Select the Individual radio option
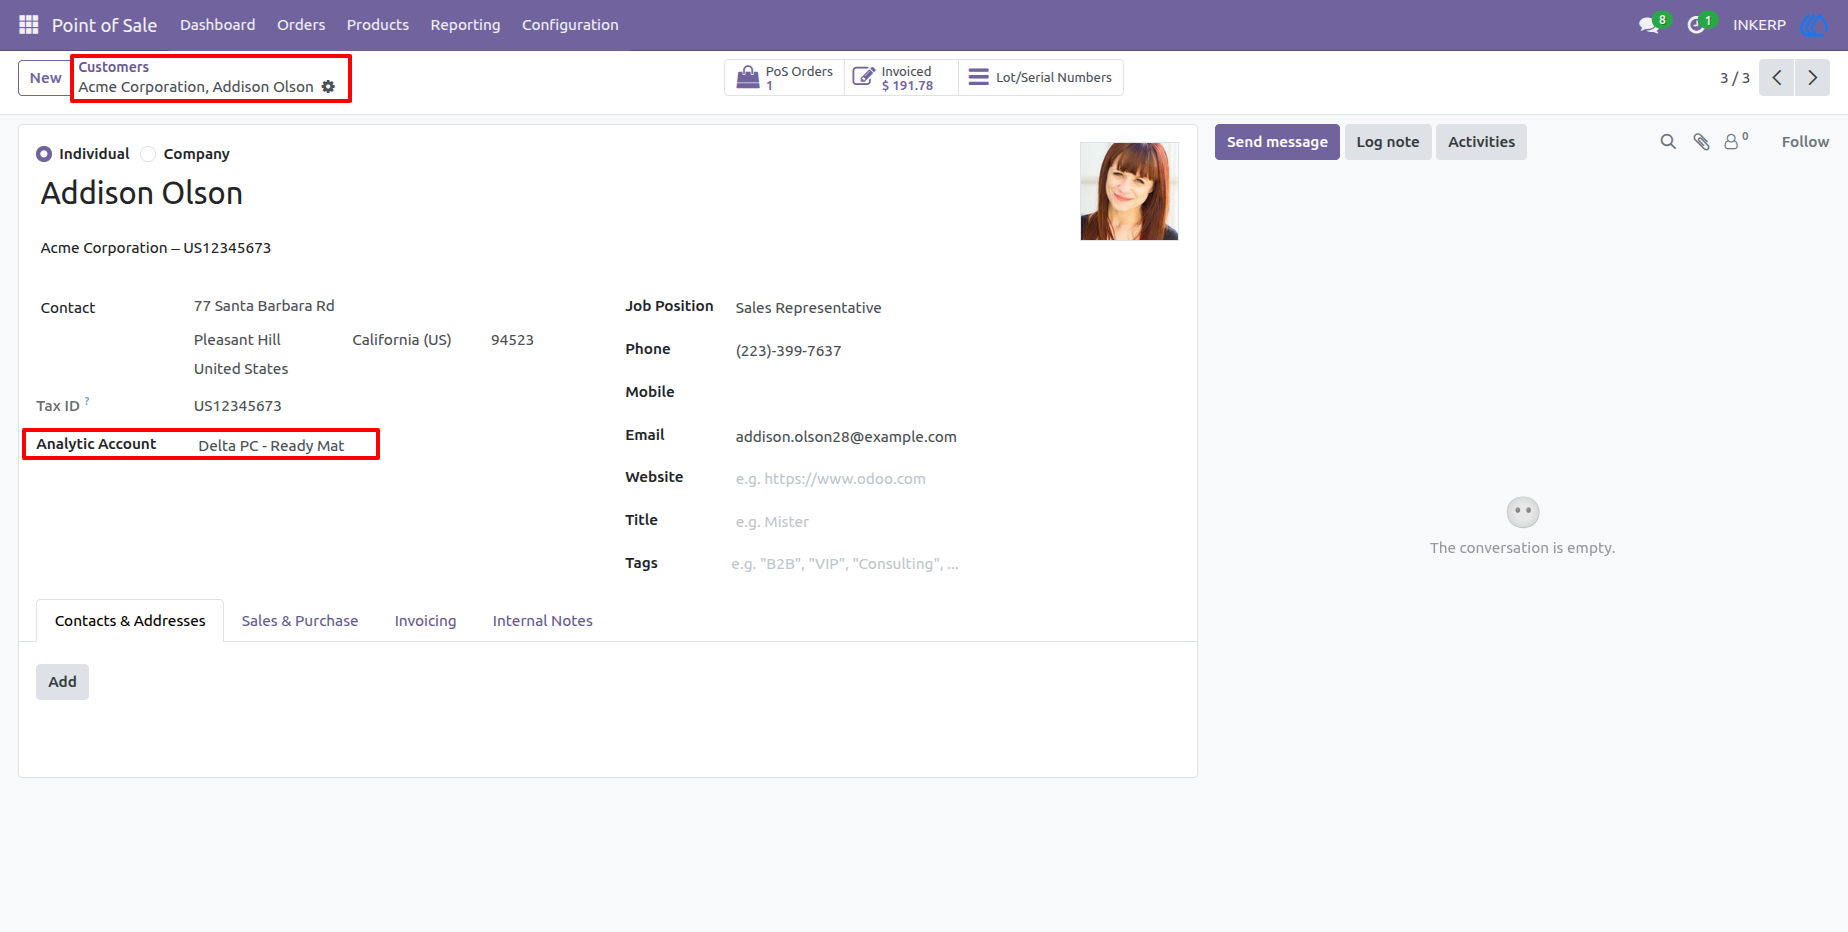This screenshot has width=1848, height=932. pos(44,154)
